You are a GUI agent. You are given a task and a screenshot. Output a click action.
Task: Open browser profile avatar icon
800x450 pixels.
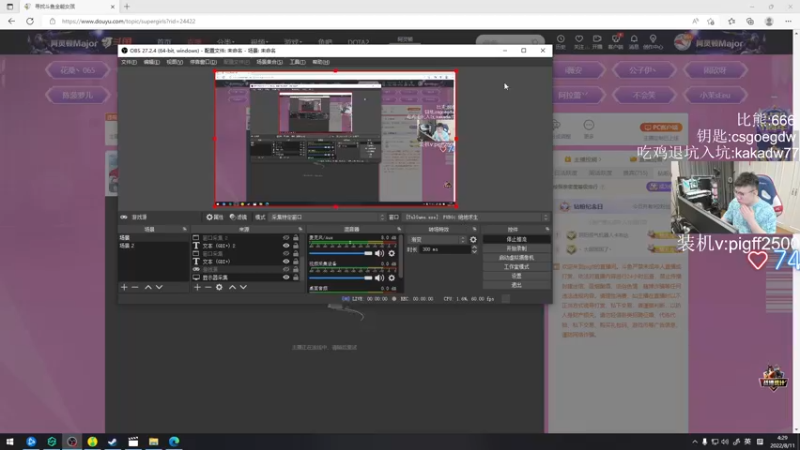click(x=769, y=21)
